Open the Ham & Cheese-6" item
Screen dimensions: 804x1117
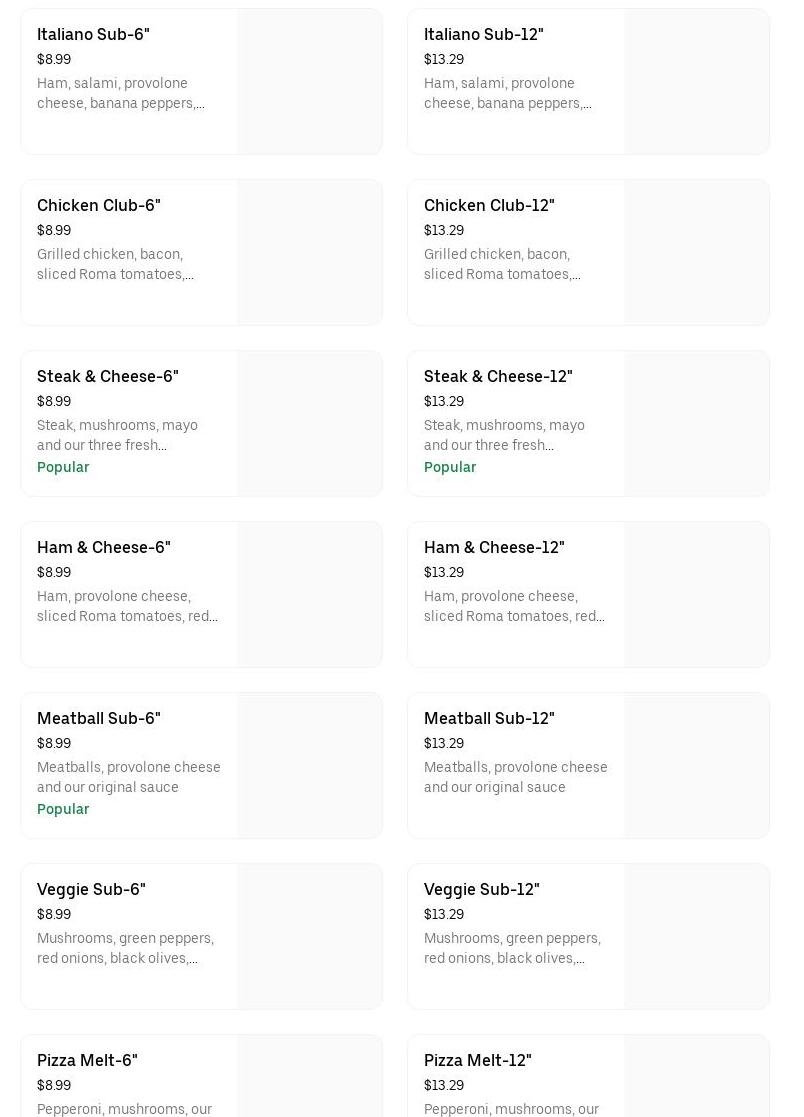pyautogui.click(x=103, y=548)
